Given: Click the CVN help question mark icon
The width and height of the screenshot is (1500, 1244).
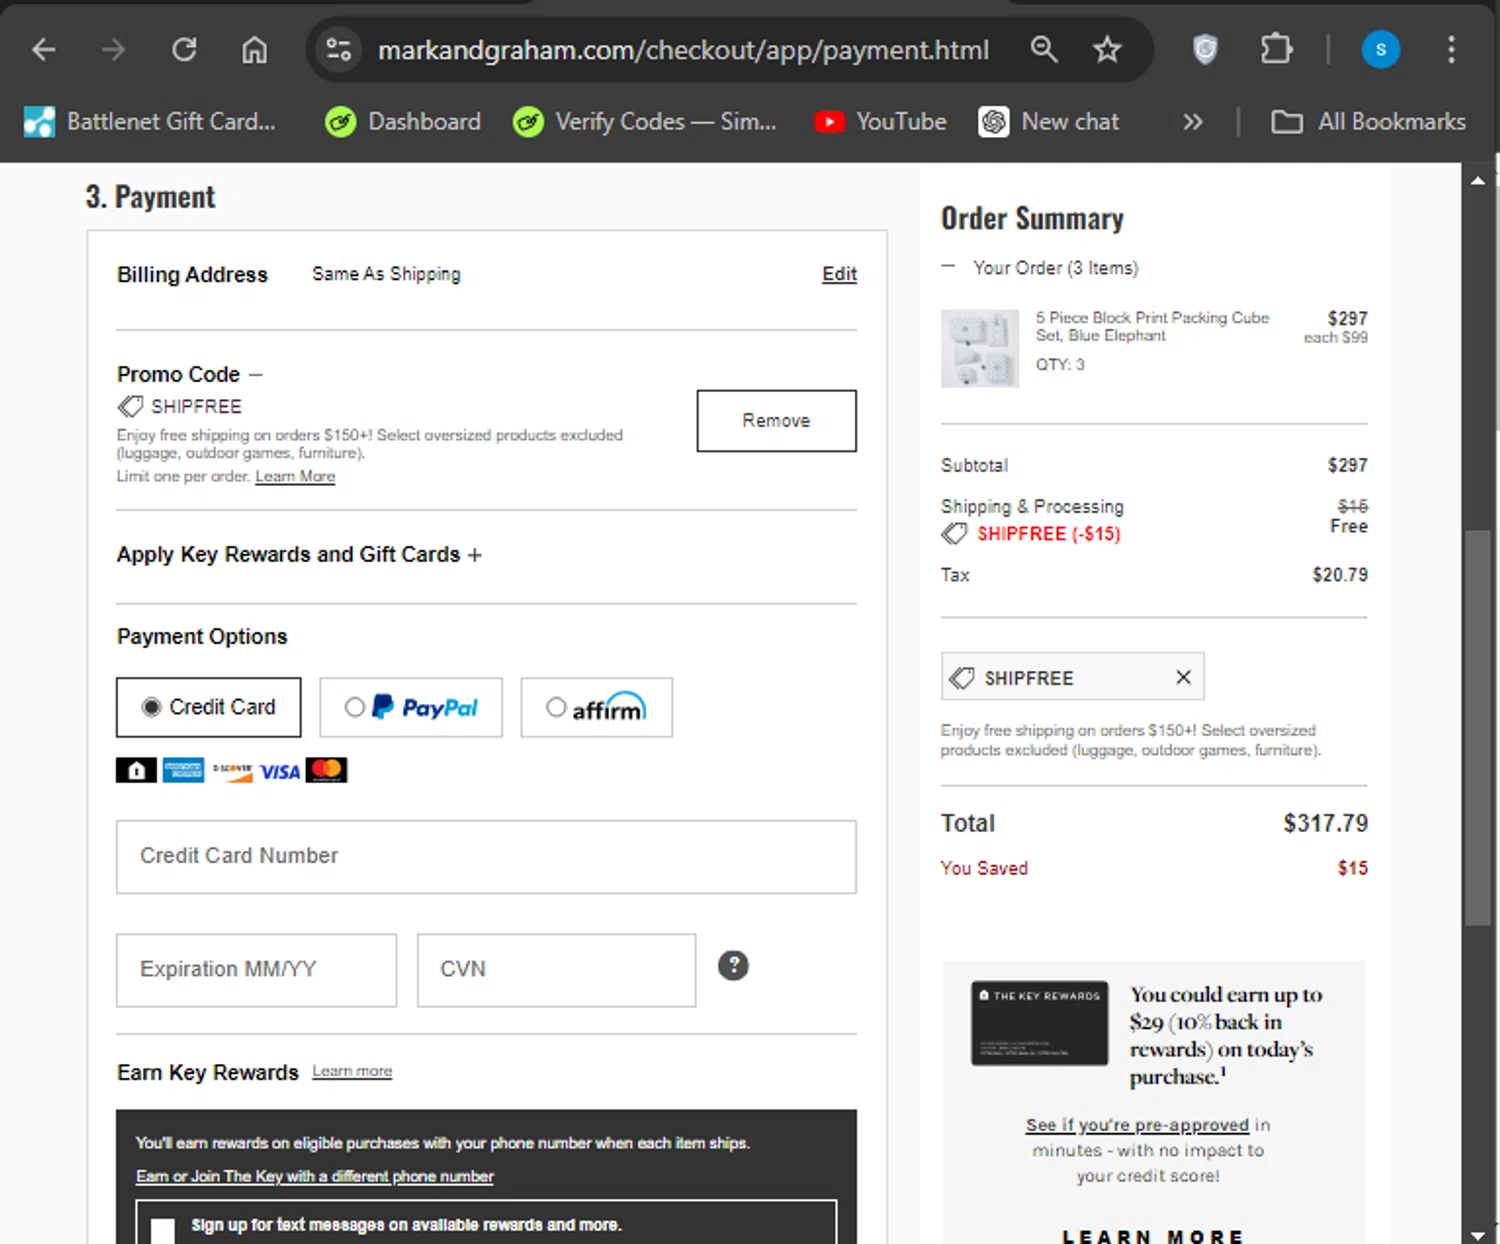Looking at the screenshot, I should (733, 966).
